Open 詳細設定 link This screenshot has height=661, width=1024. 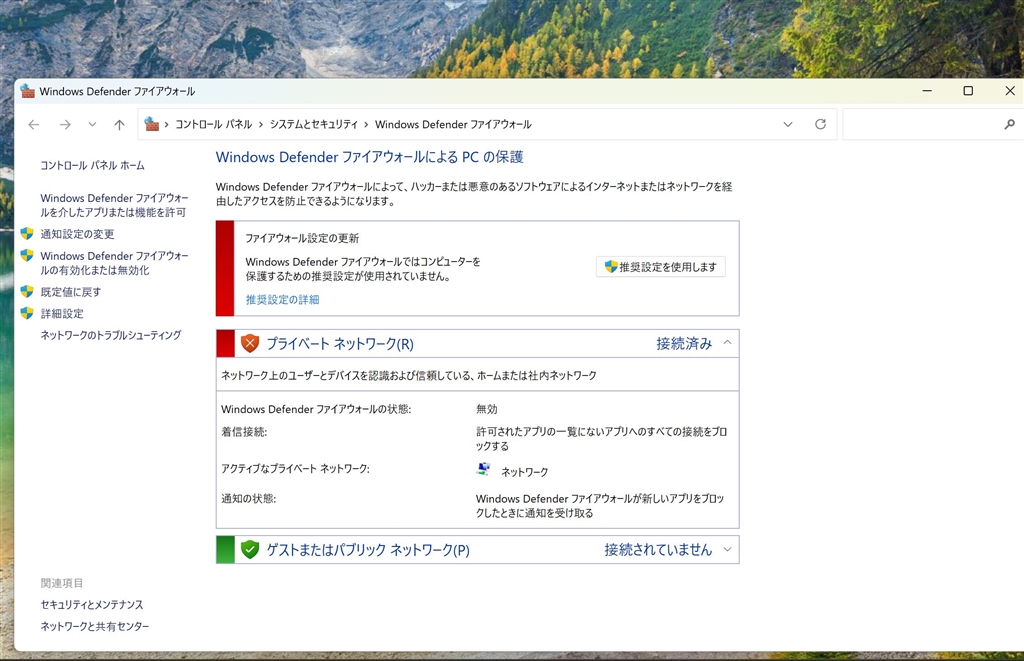(x=62, y=314)
